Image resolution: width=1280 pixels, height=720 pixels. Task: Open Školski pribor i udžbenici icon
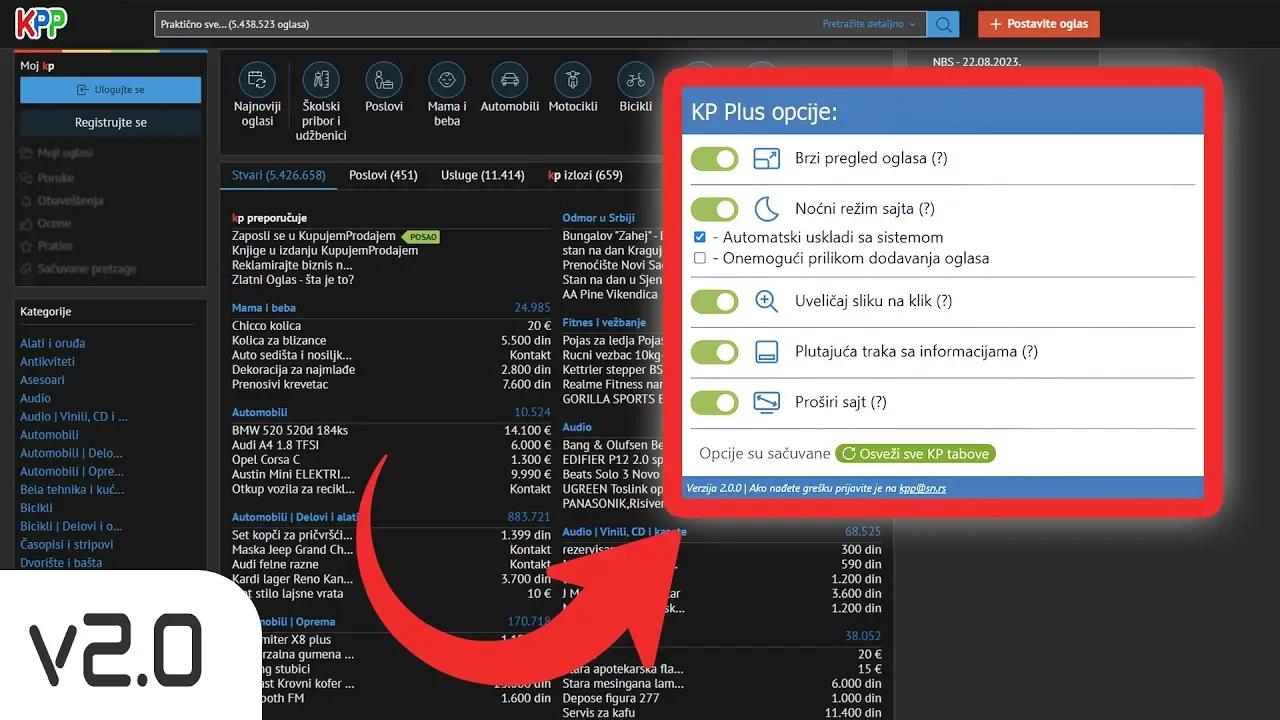(x=321, y=80)
